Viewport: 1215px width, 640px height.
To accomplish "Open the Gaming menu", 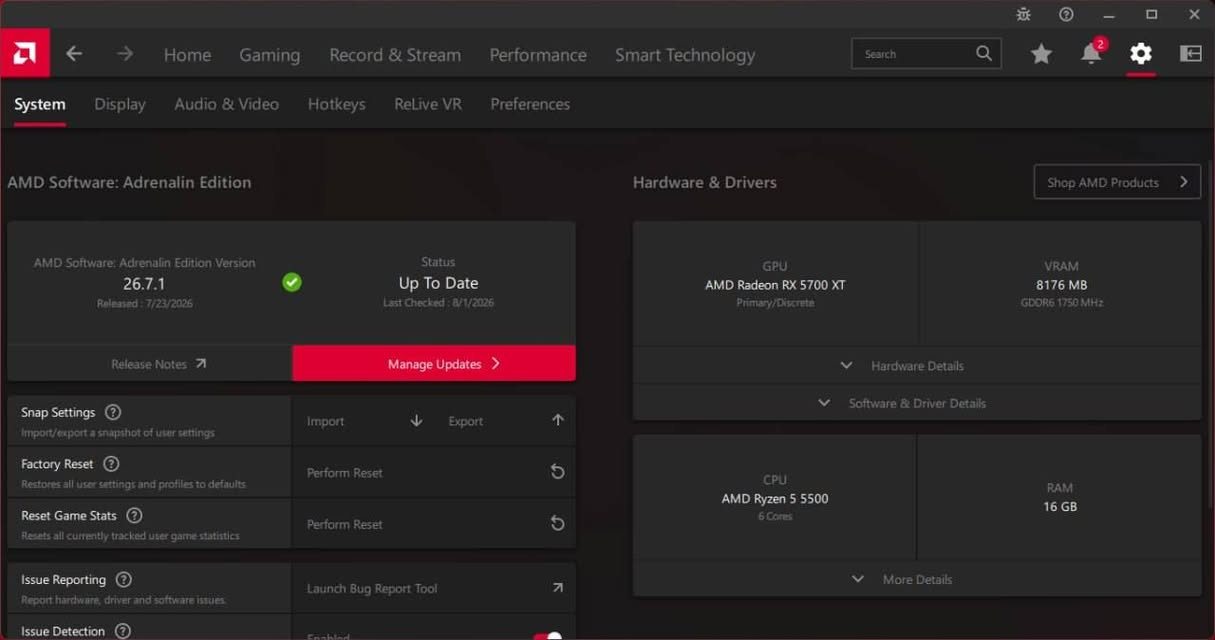I will point(269,55).
